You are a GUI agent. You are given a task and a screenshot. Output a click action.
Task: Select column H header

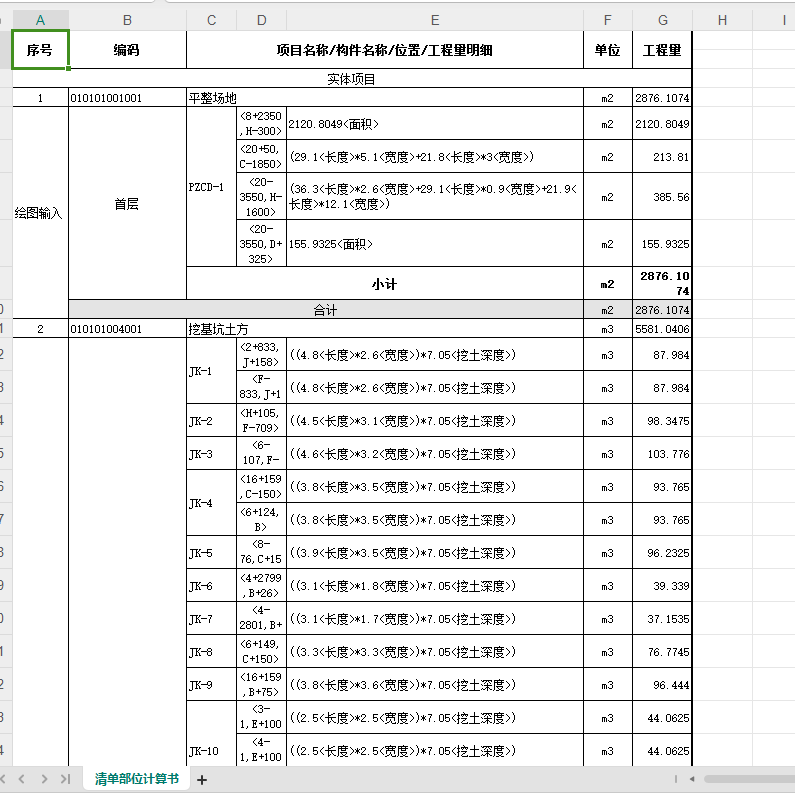click(722, 20)
